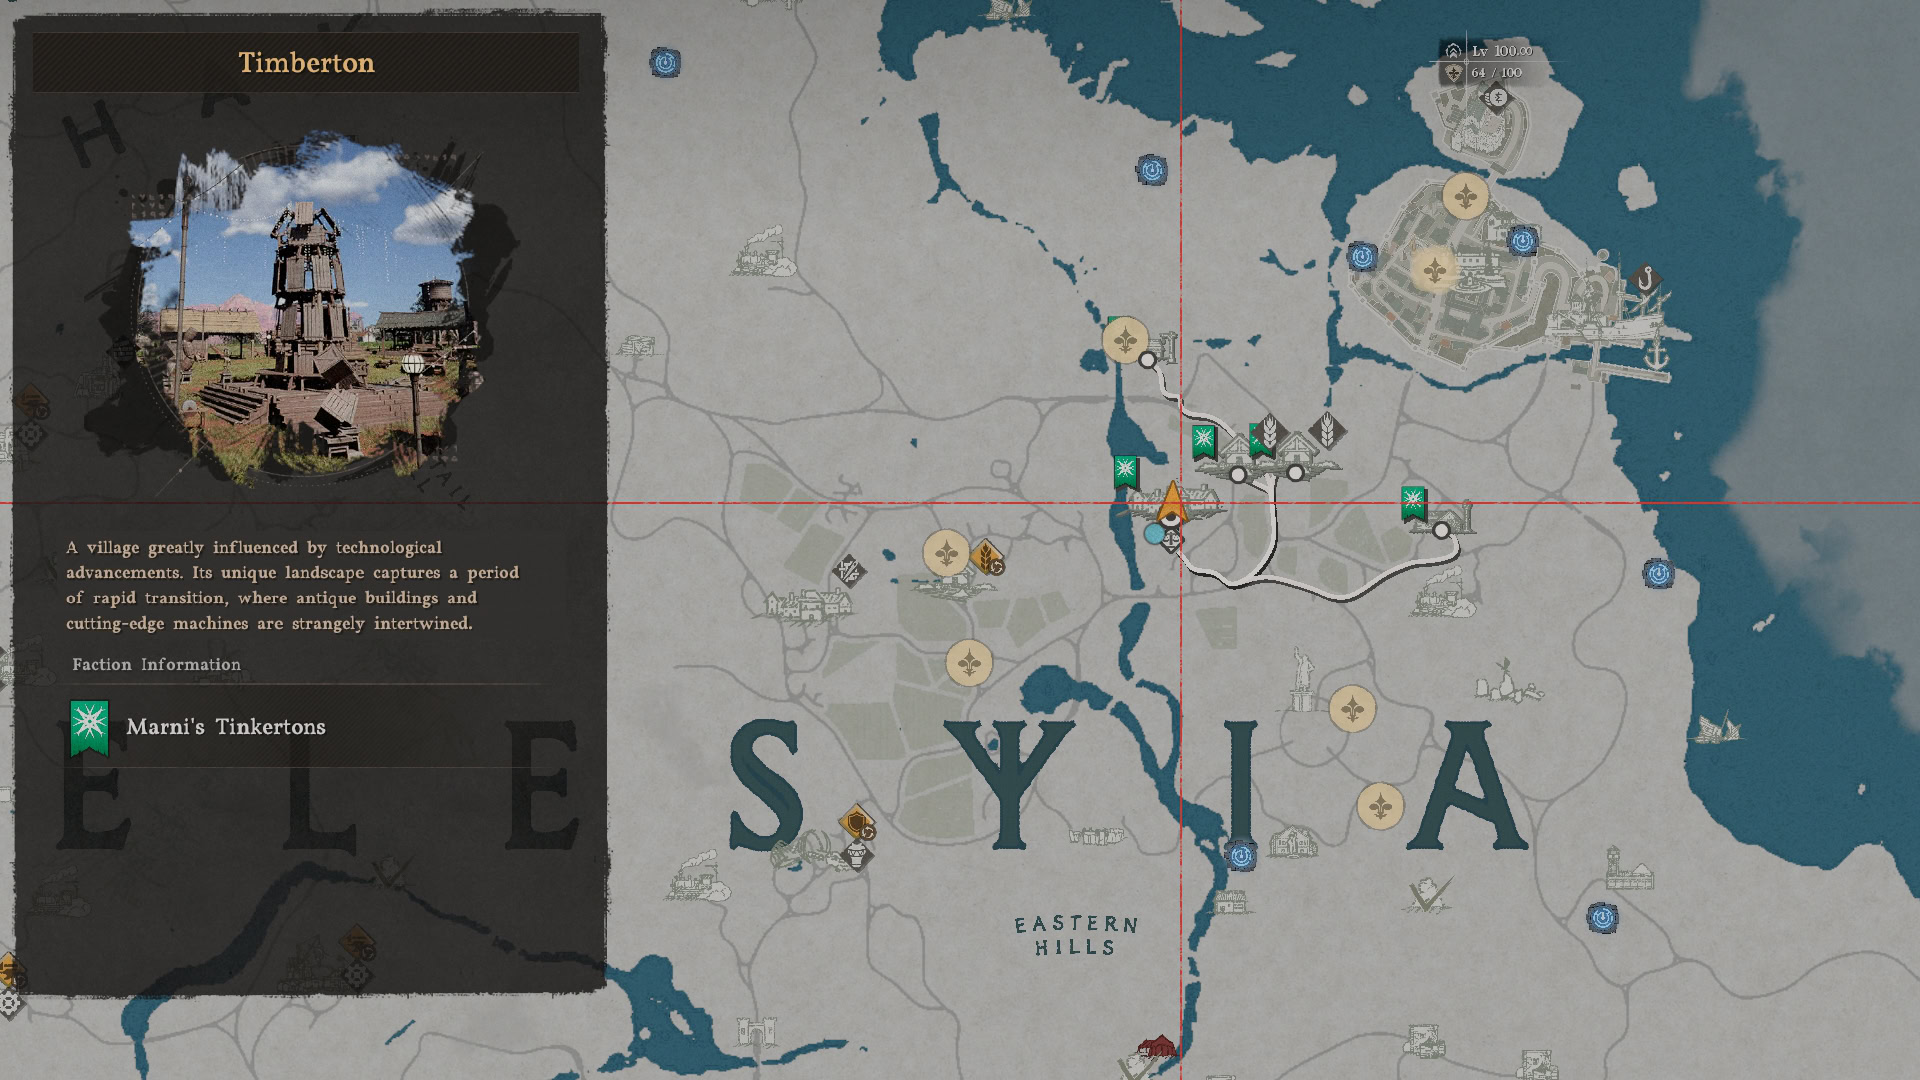Click the red building icon at the map bottom
1920x1080 pixels.
[1157, 1047]
